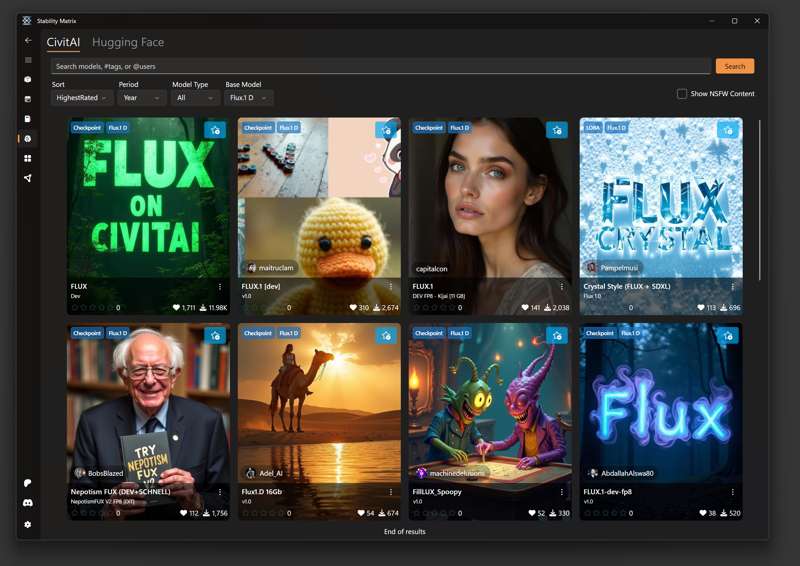Open the Period dropdown set to Year
The image size is (800, 566).
142,98
